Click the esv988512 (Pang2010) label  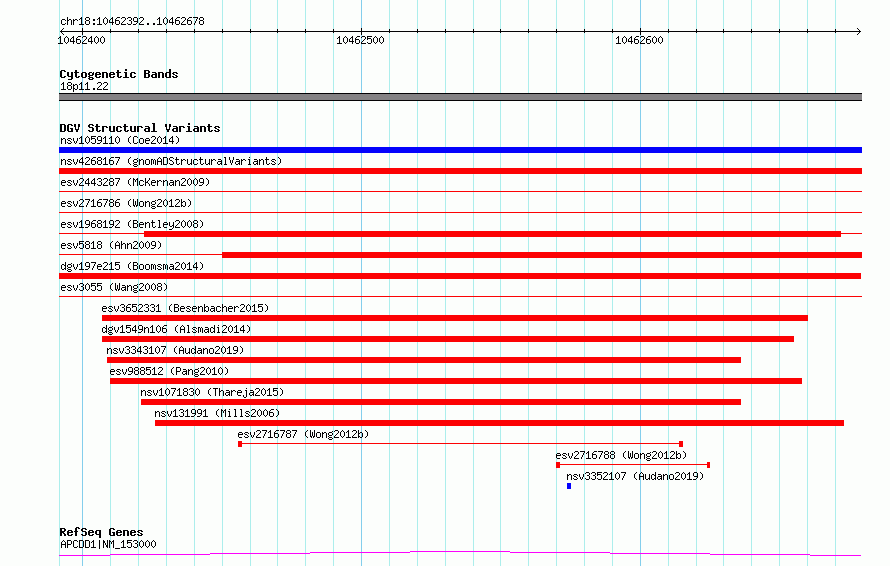(x=169, y=371)
